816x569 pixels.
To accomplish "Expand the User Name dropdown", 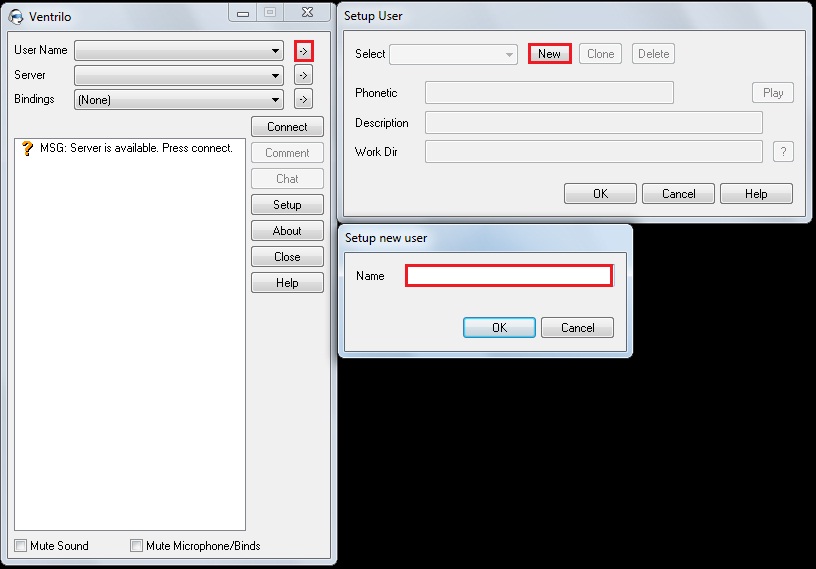I will click(179, 51).
